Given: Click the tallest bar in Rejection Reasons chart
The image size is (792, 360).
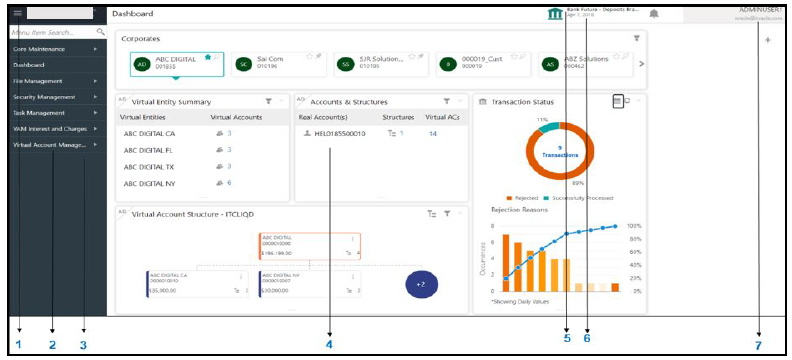Looking at the screenshot, I should [506, 263].
